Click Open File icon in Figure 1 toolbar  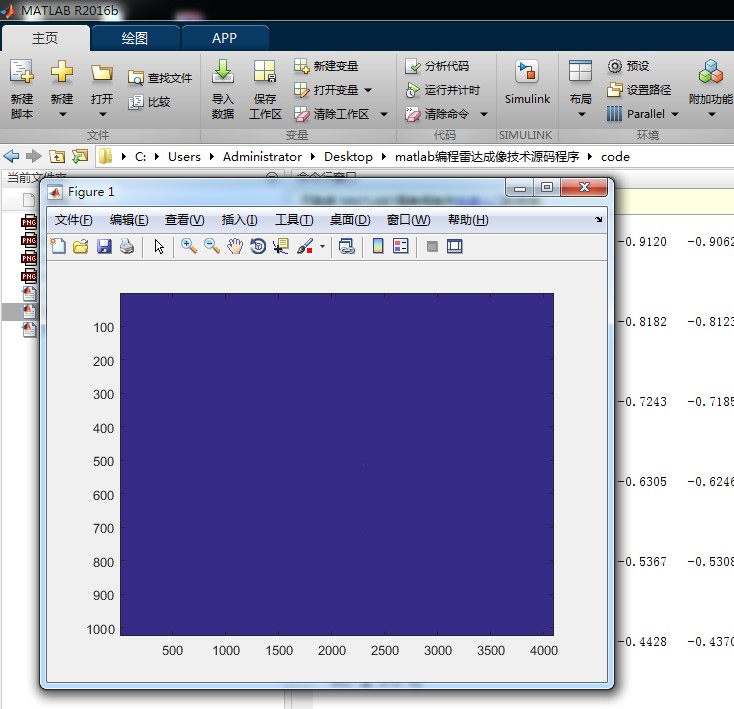(81, 246)
